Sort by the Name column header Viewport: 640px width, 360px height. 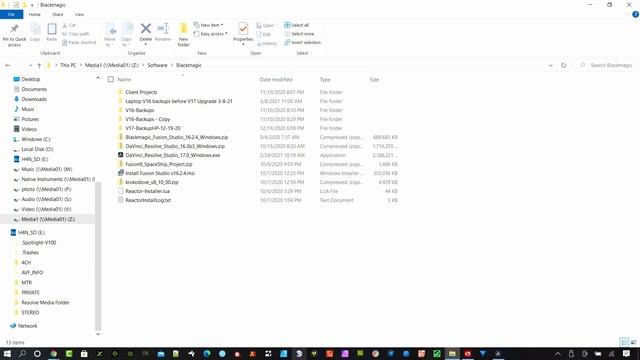[124, 80]
